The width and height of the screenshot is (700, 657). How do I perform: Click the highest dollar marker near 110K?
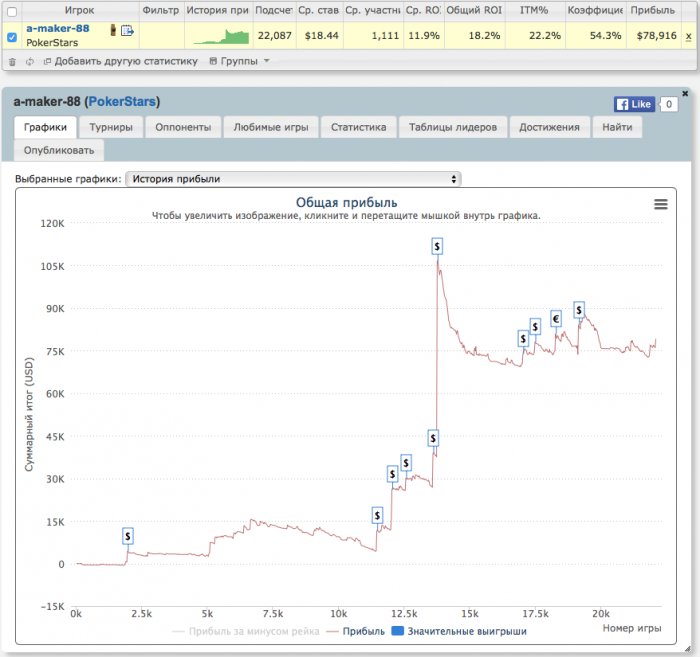click(x=438, y=245)
